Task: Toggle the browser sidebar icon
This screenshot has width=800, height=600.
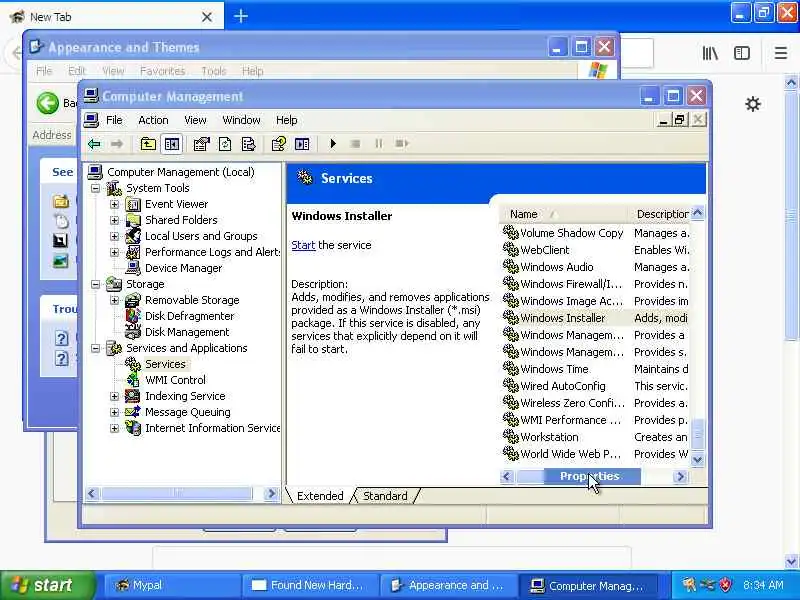Action: (742, 53)
